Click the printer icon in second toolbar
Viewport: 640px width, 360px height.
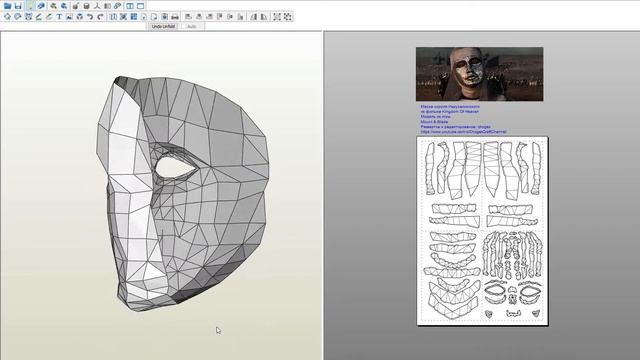coord(175,17)
